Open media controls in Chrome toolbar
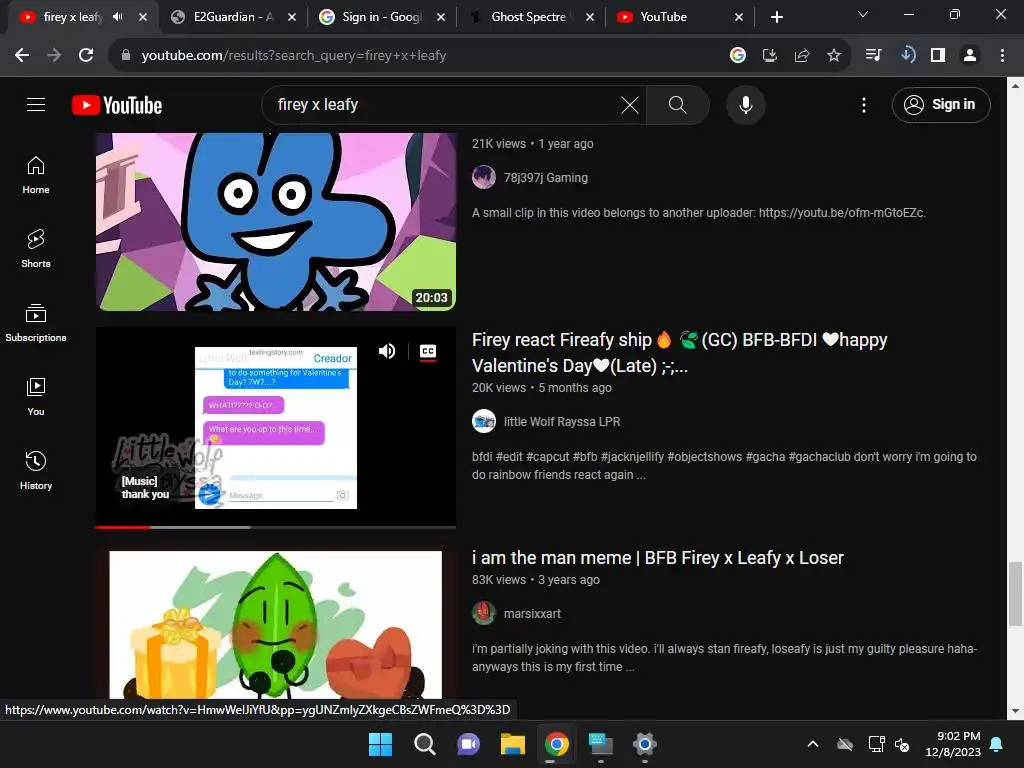The height and width of the screenshot is (768, 1024). pos(874,56)
